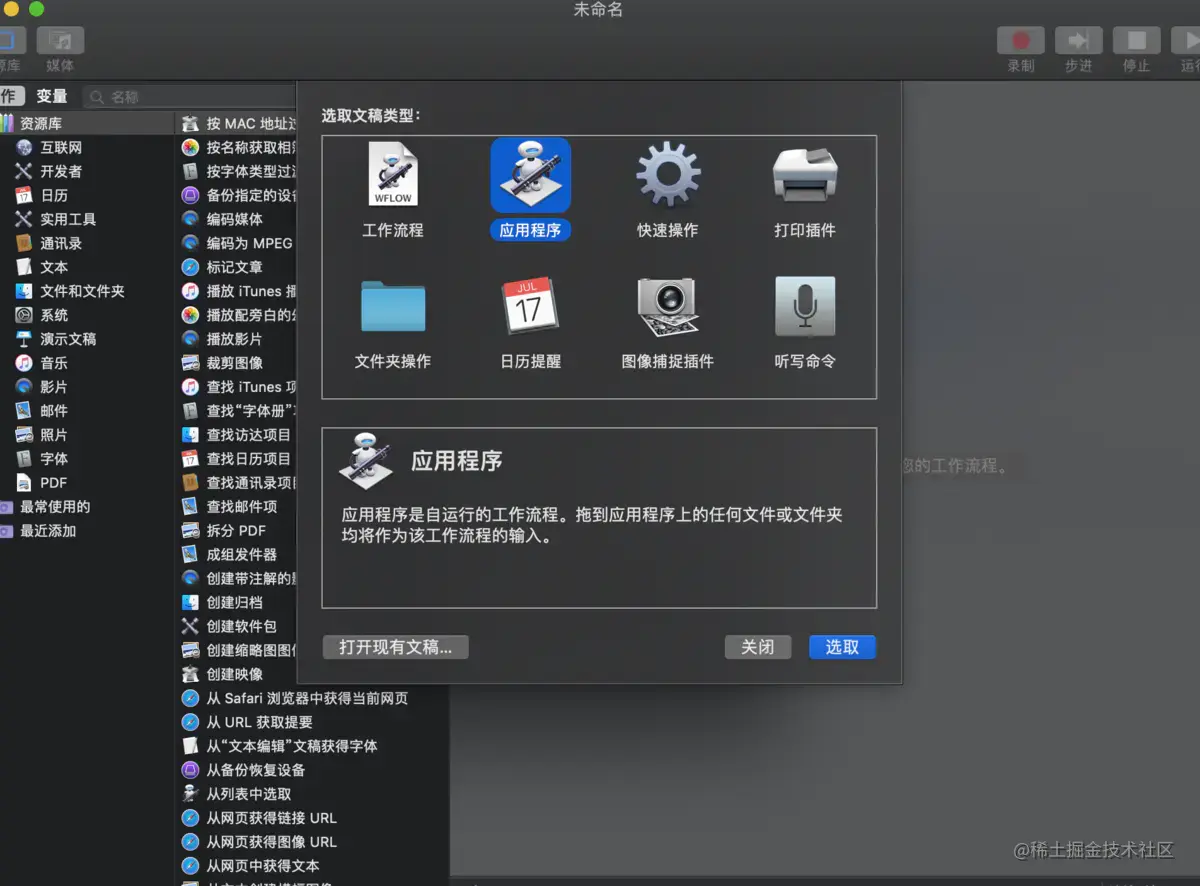
Task: Select the 按 MAC 地址 action row
Action: click(237, 123)
